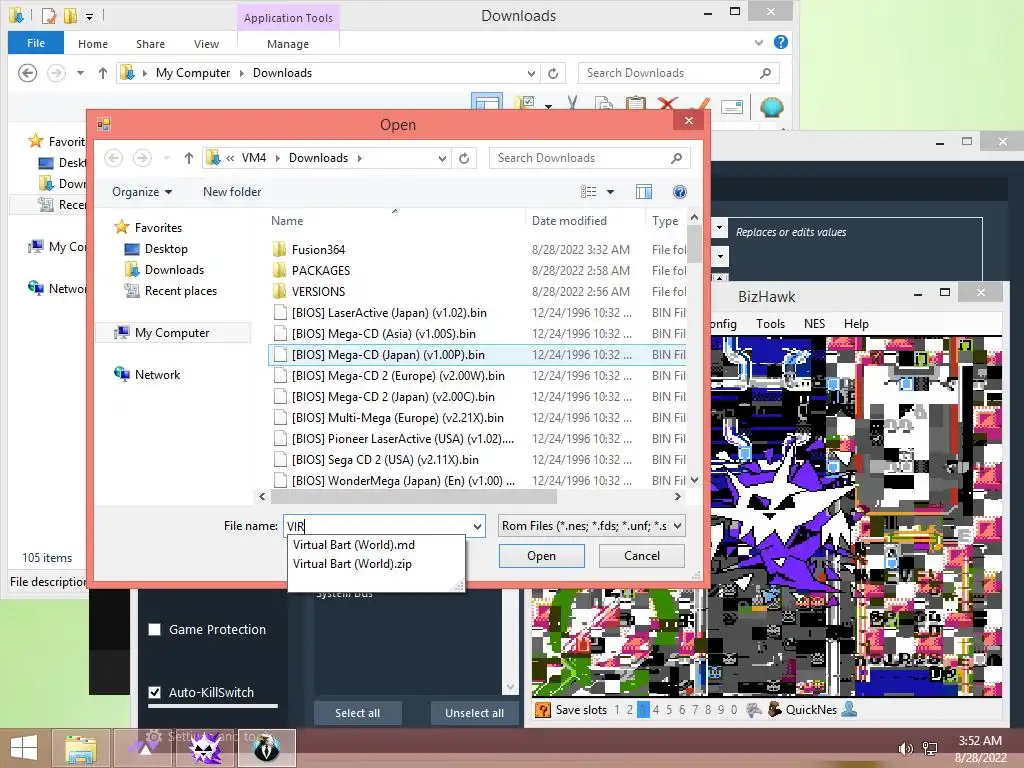The image size is (1024, 768).
Task: Click the search magnifier in Open dialog
Action: (x=677, y=158)
